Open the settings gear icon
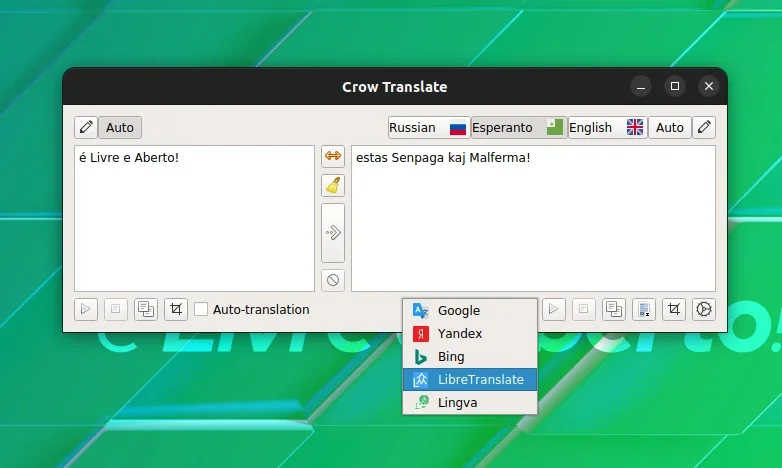Screen dimensions: 782x468 pos(704,309)
